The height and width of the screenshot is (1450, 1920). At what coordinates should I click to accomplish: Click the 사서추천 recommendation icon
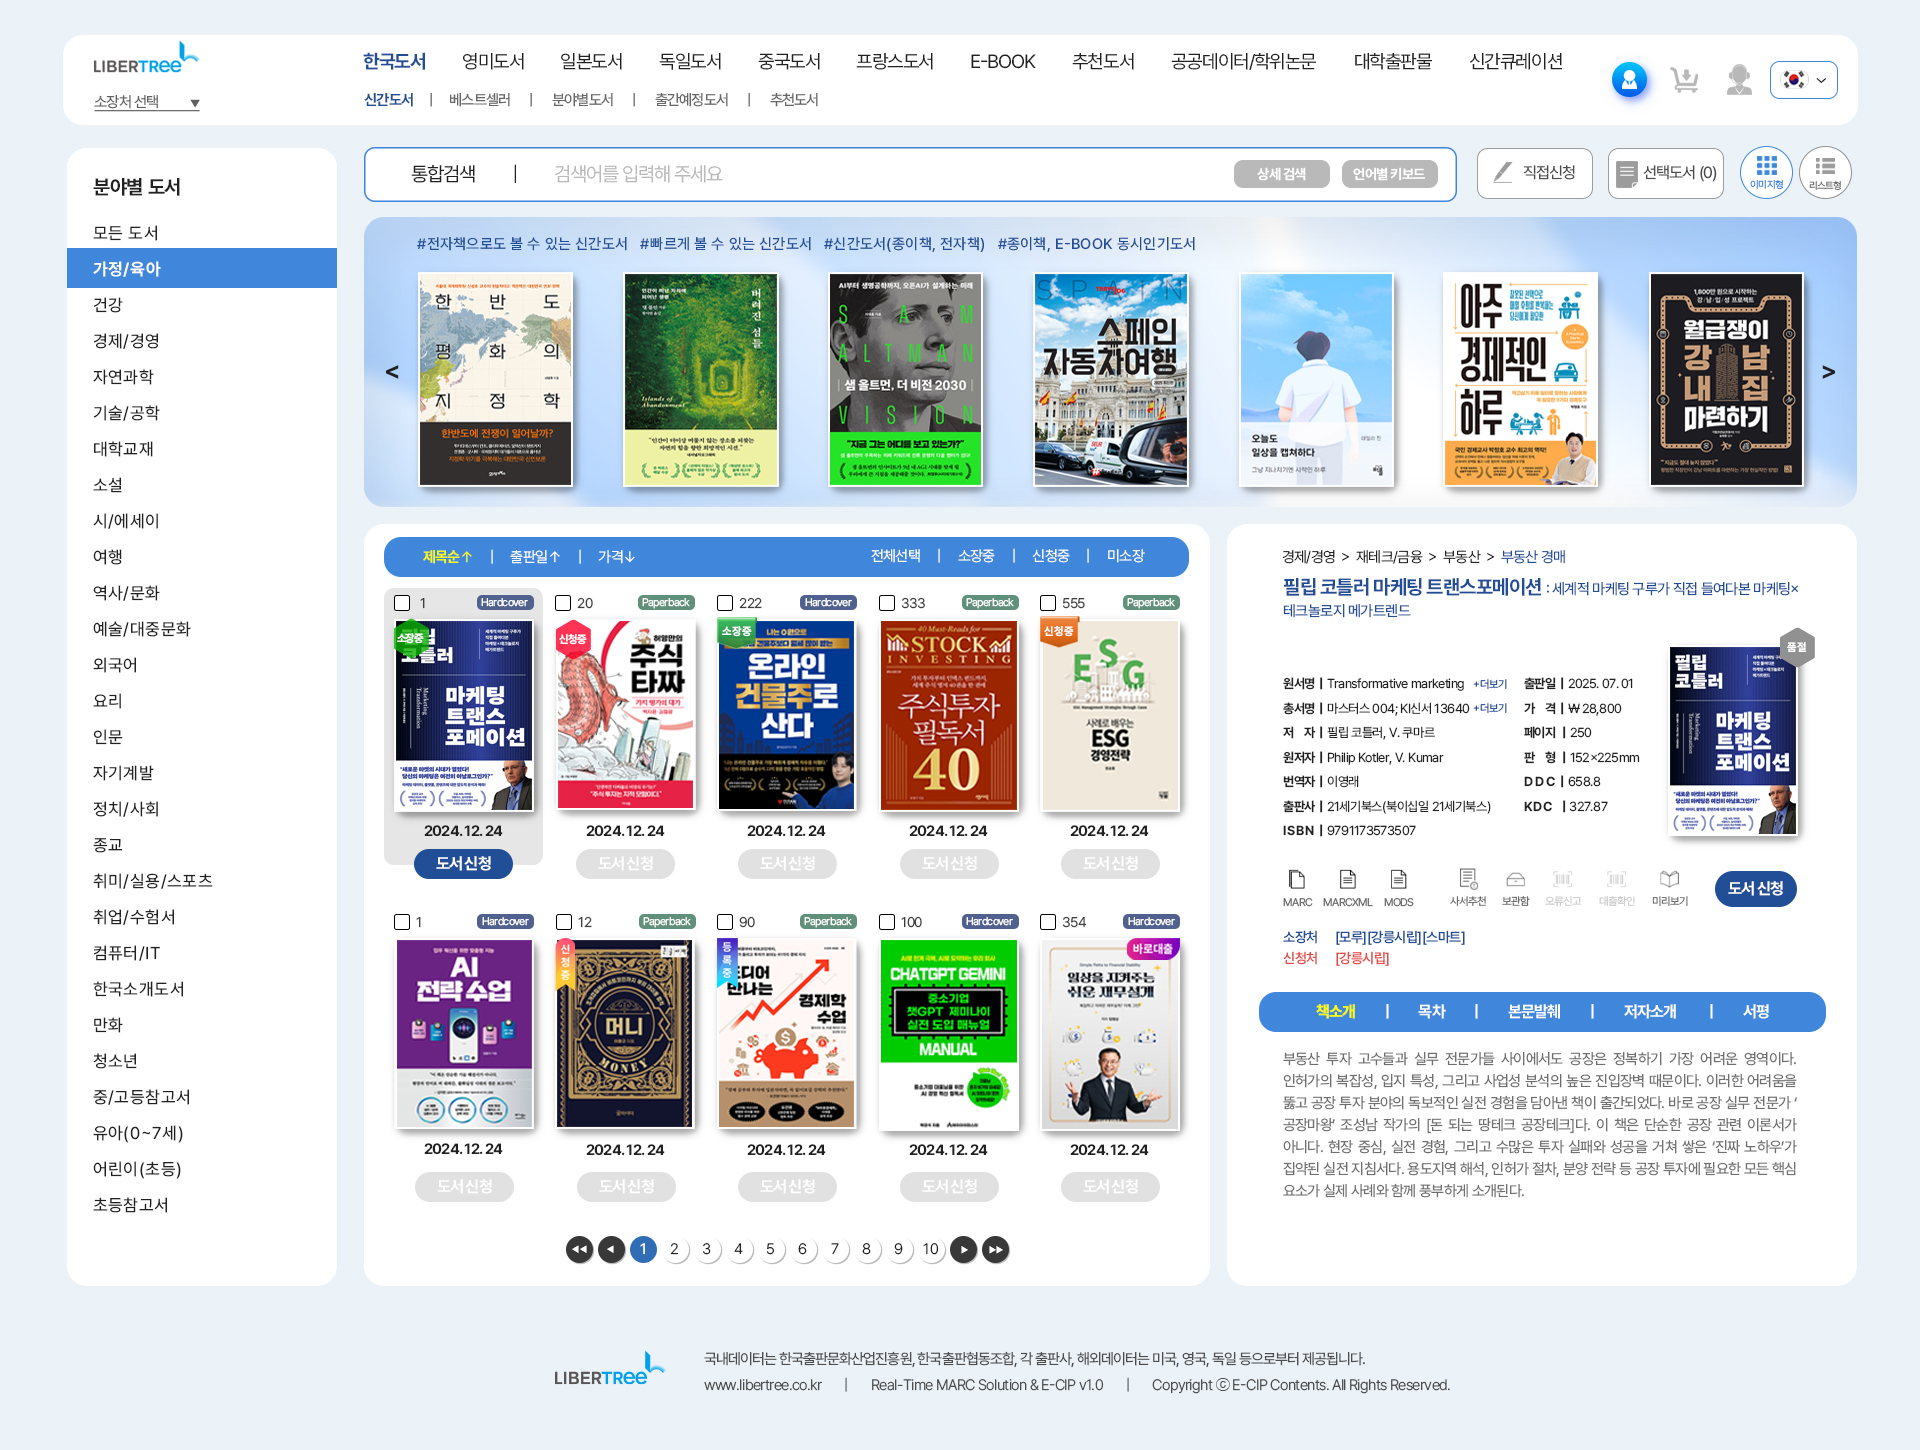pyautogui.click(x=1468, y=882)
